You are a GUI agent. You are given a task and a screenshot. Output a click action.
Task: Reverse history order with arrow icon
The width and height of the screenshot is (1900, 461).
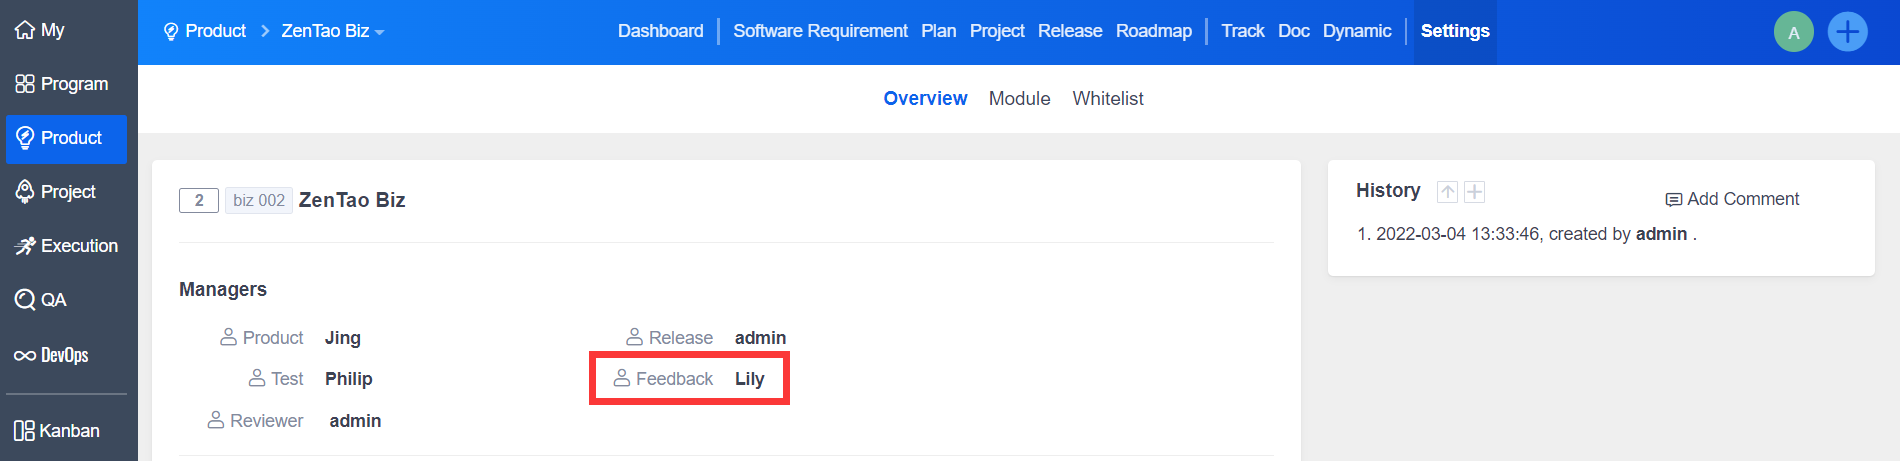pyautogui.click(x=1447, y=192)
